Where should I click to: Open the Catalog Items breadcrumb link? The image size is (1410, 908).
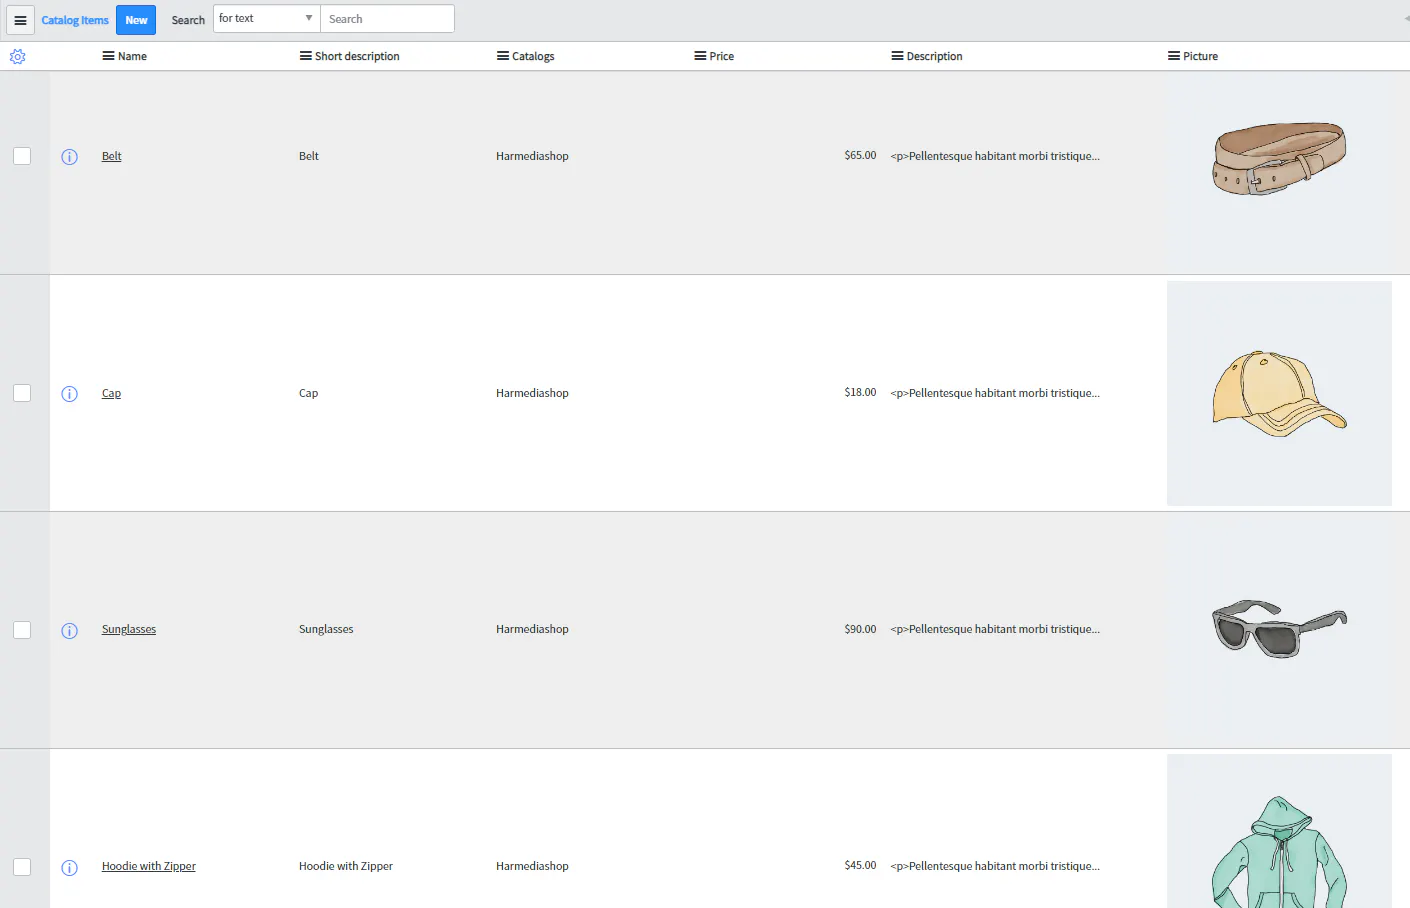pos(75,20)
